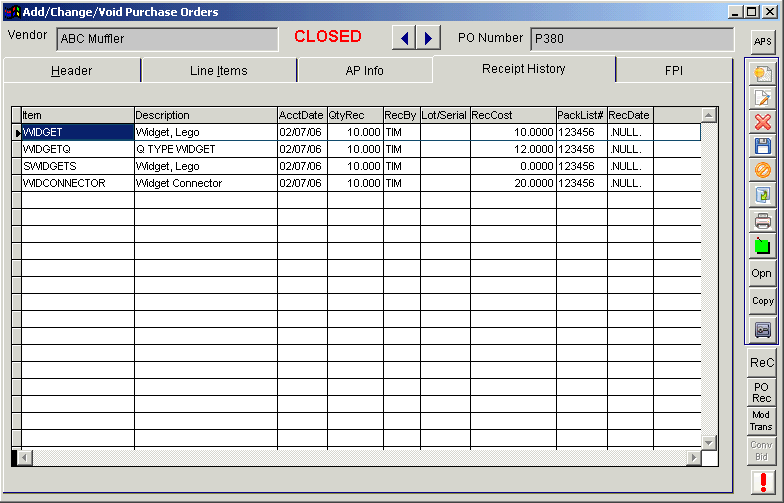Switch to the Header tab
The height and width of the screenshot is (503, 784).
tap(72, 70)
